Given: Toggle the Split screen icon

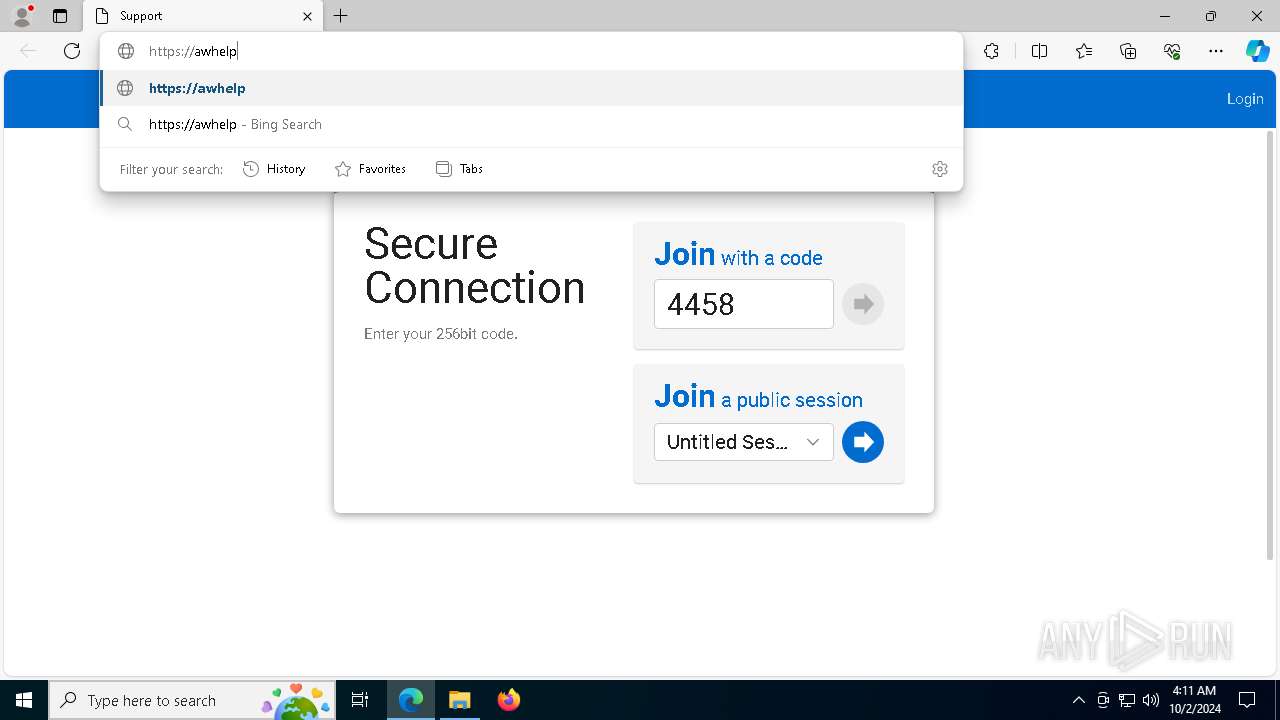Looking at the screenshot, I should 1039,51.
